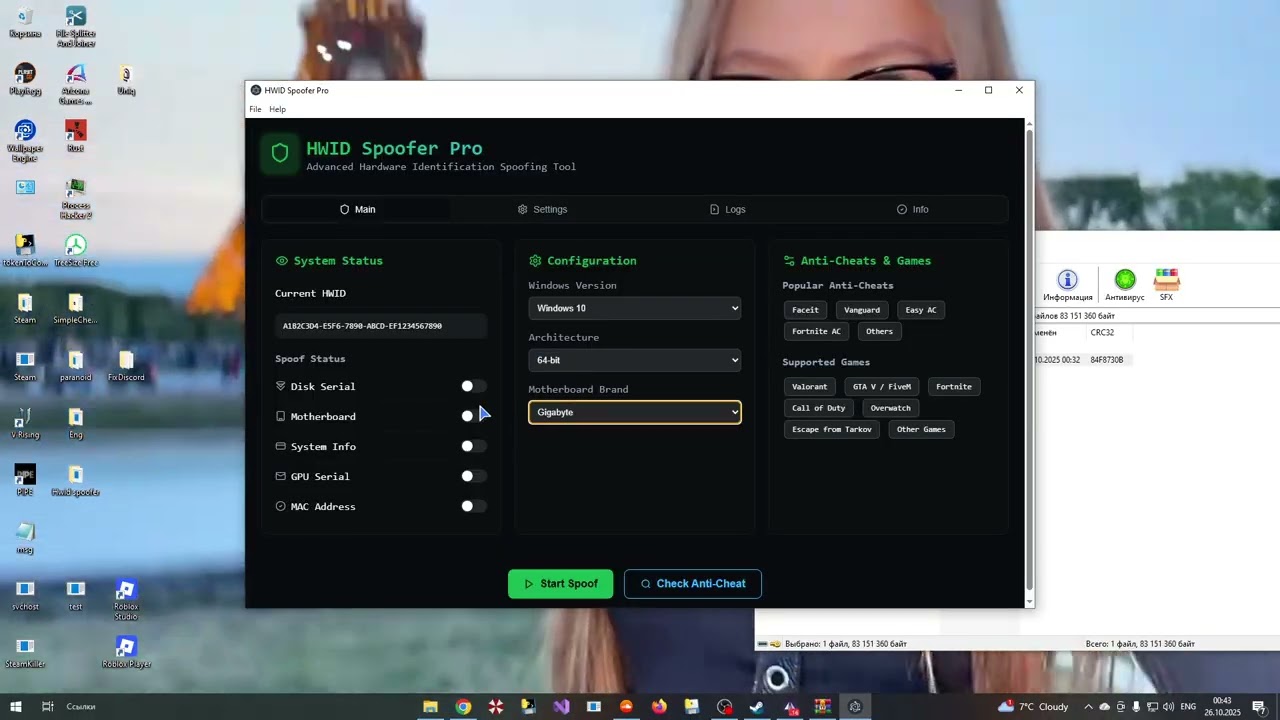Click the SFX icon in the archiver window
Screen dimensions: 1280x720
1166,285
